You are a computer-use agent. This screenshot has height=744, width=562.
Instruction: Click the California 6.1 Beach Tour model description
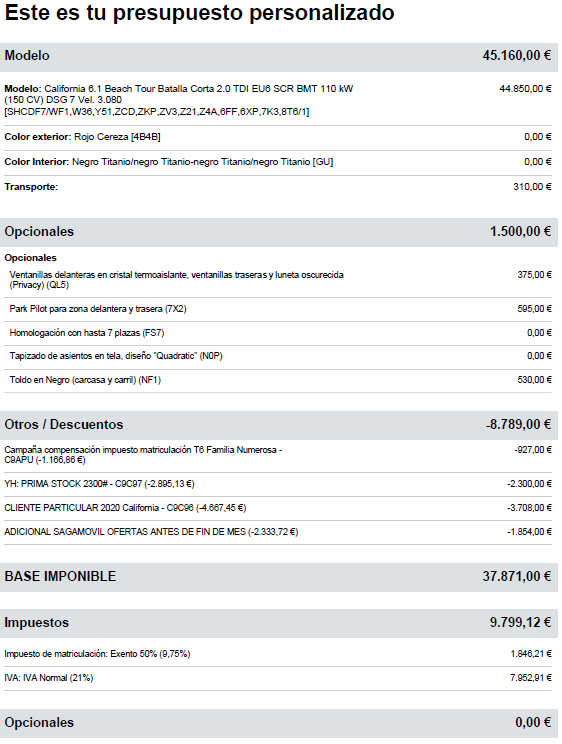coord(178,100)
